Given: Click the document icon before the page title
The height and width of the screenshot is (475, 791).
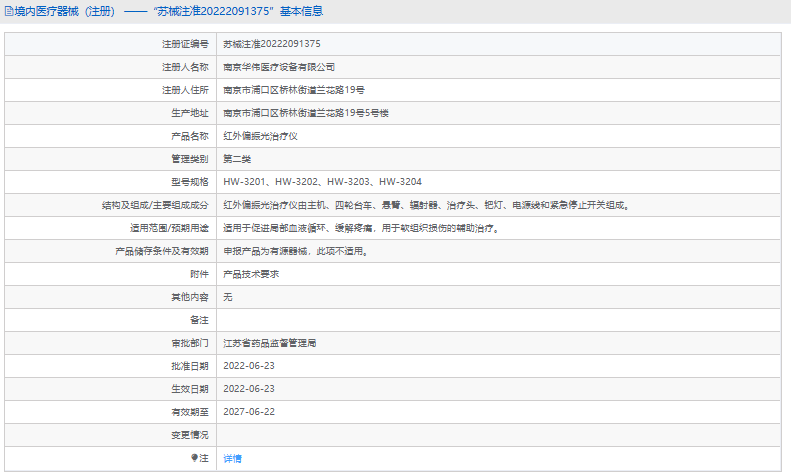Looking at the screenshot, I should pos(9,11).
